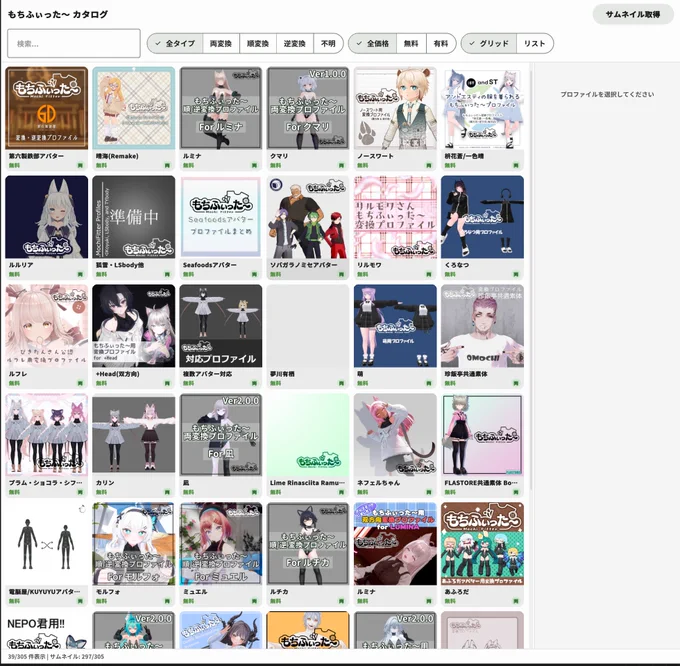
Task: Show only 無料 profiles in the price filter
Action: click(411, 43)
